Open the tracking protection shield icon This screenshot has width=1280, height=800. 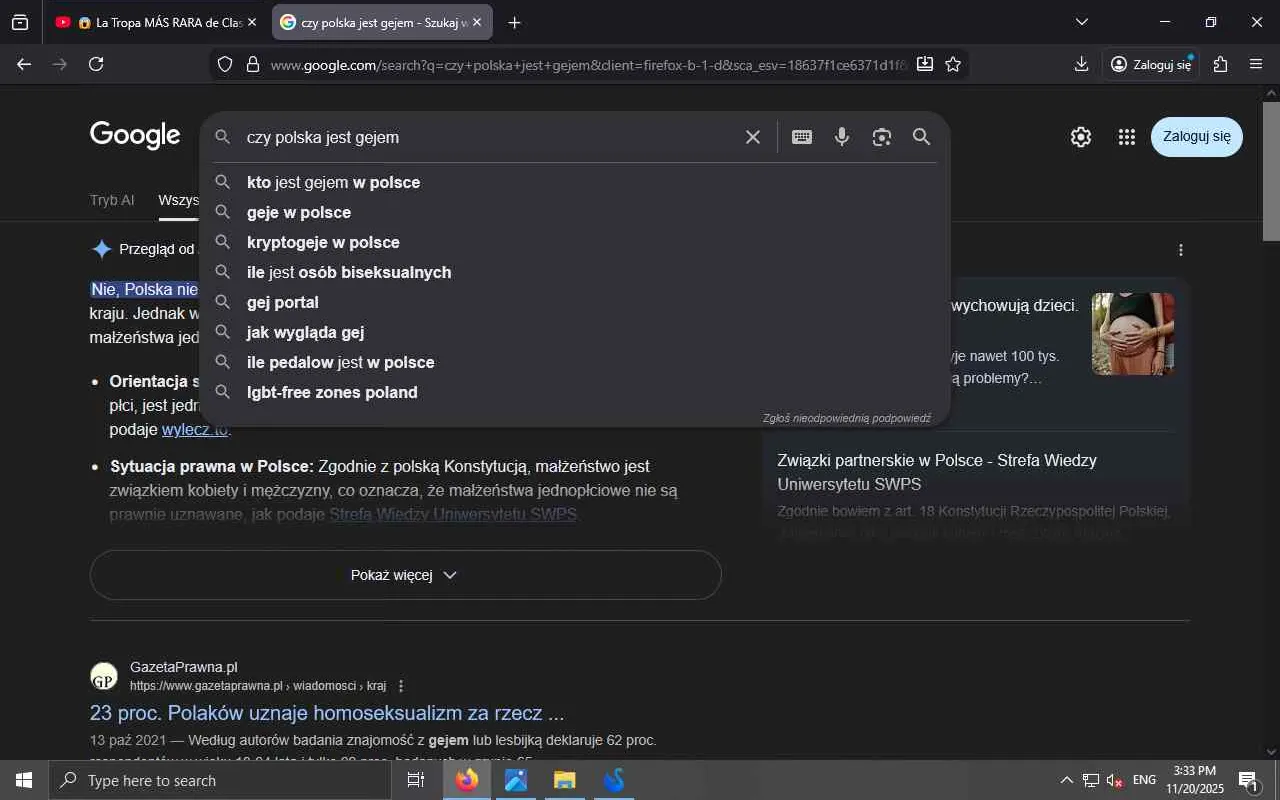(x=225, y=64)
